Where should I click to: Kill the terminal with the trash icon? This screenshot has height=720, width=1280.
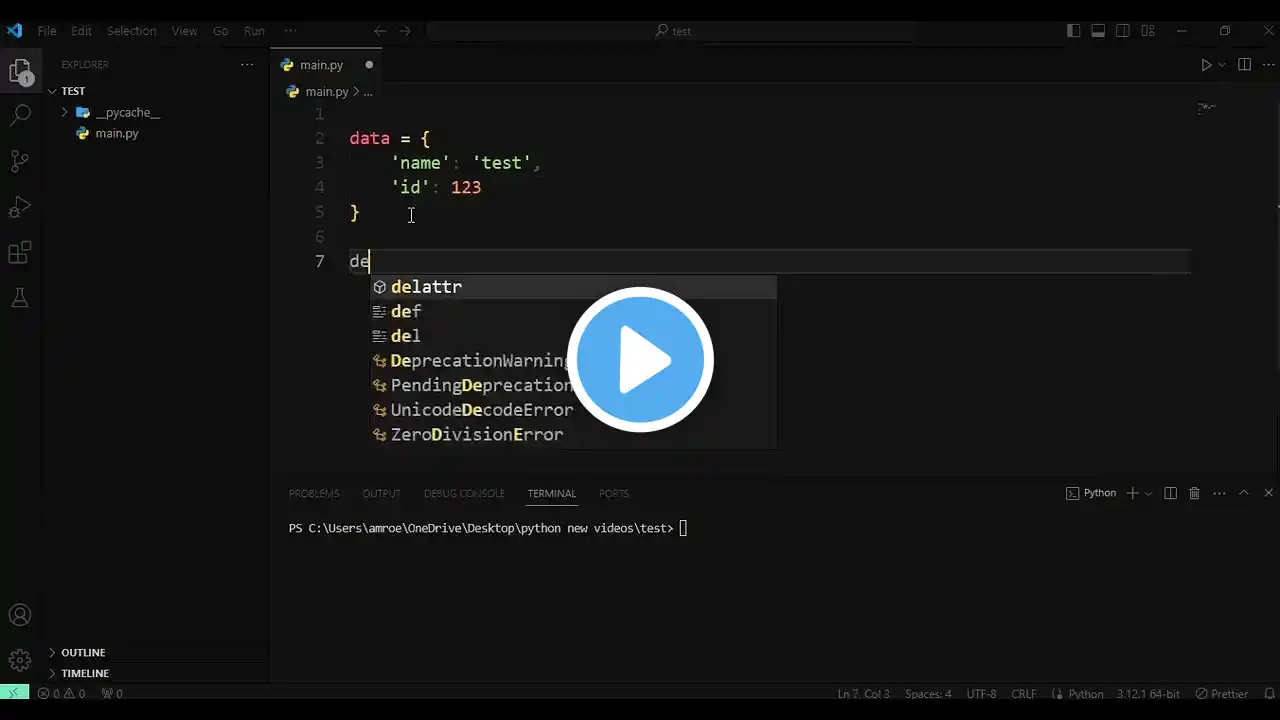(x=1194, y=493)
